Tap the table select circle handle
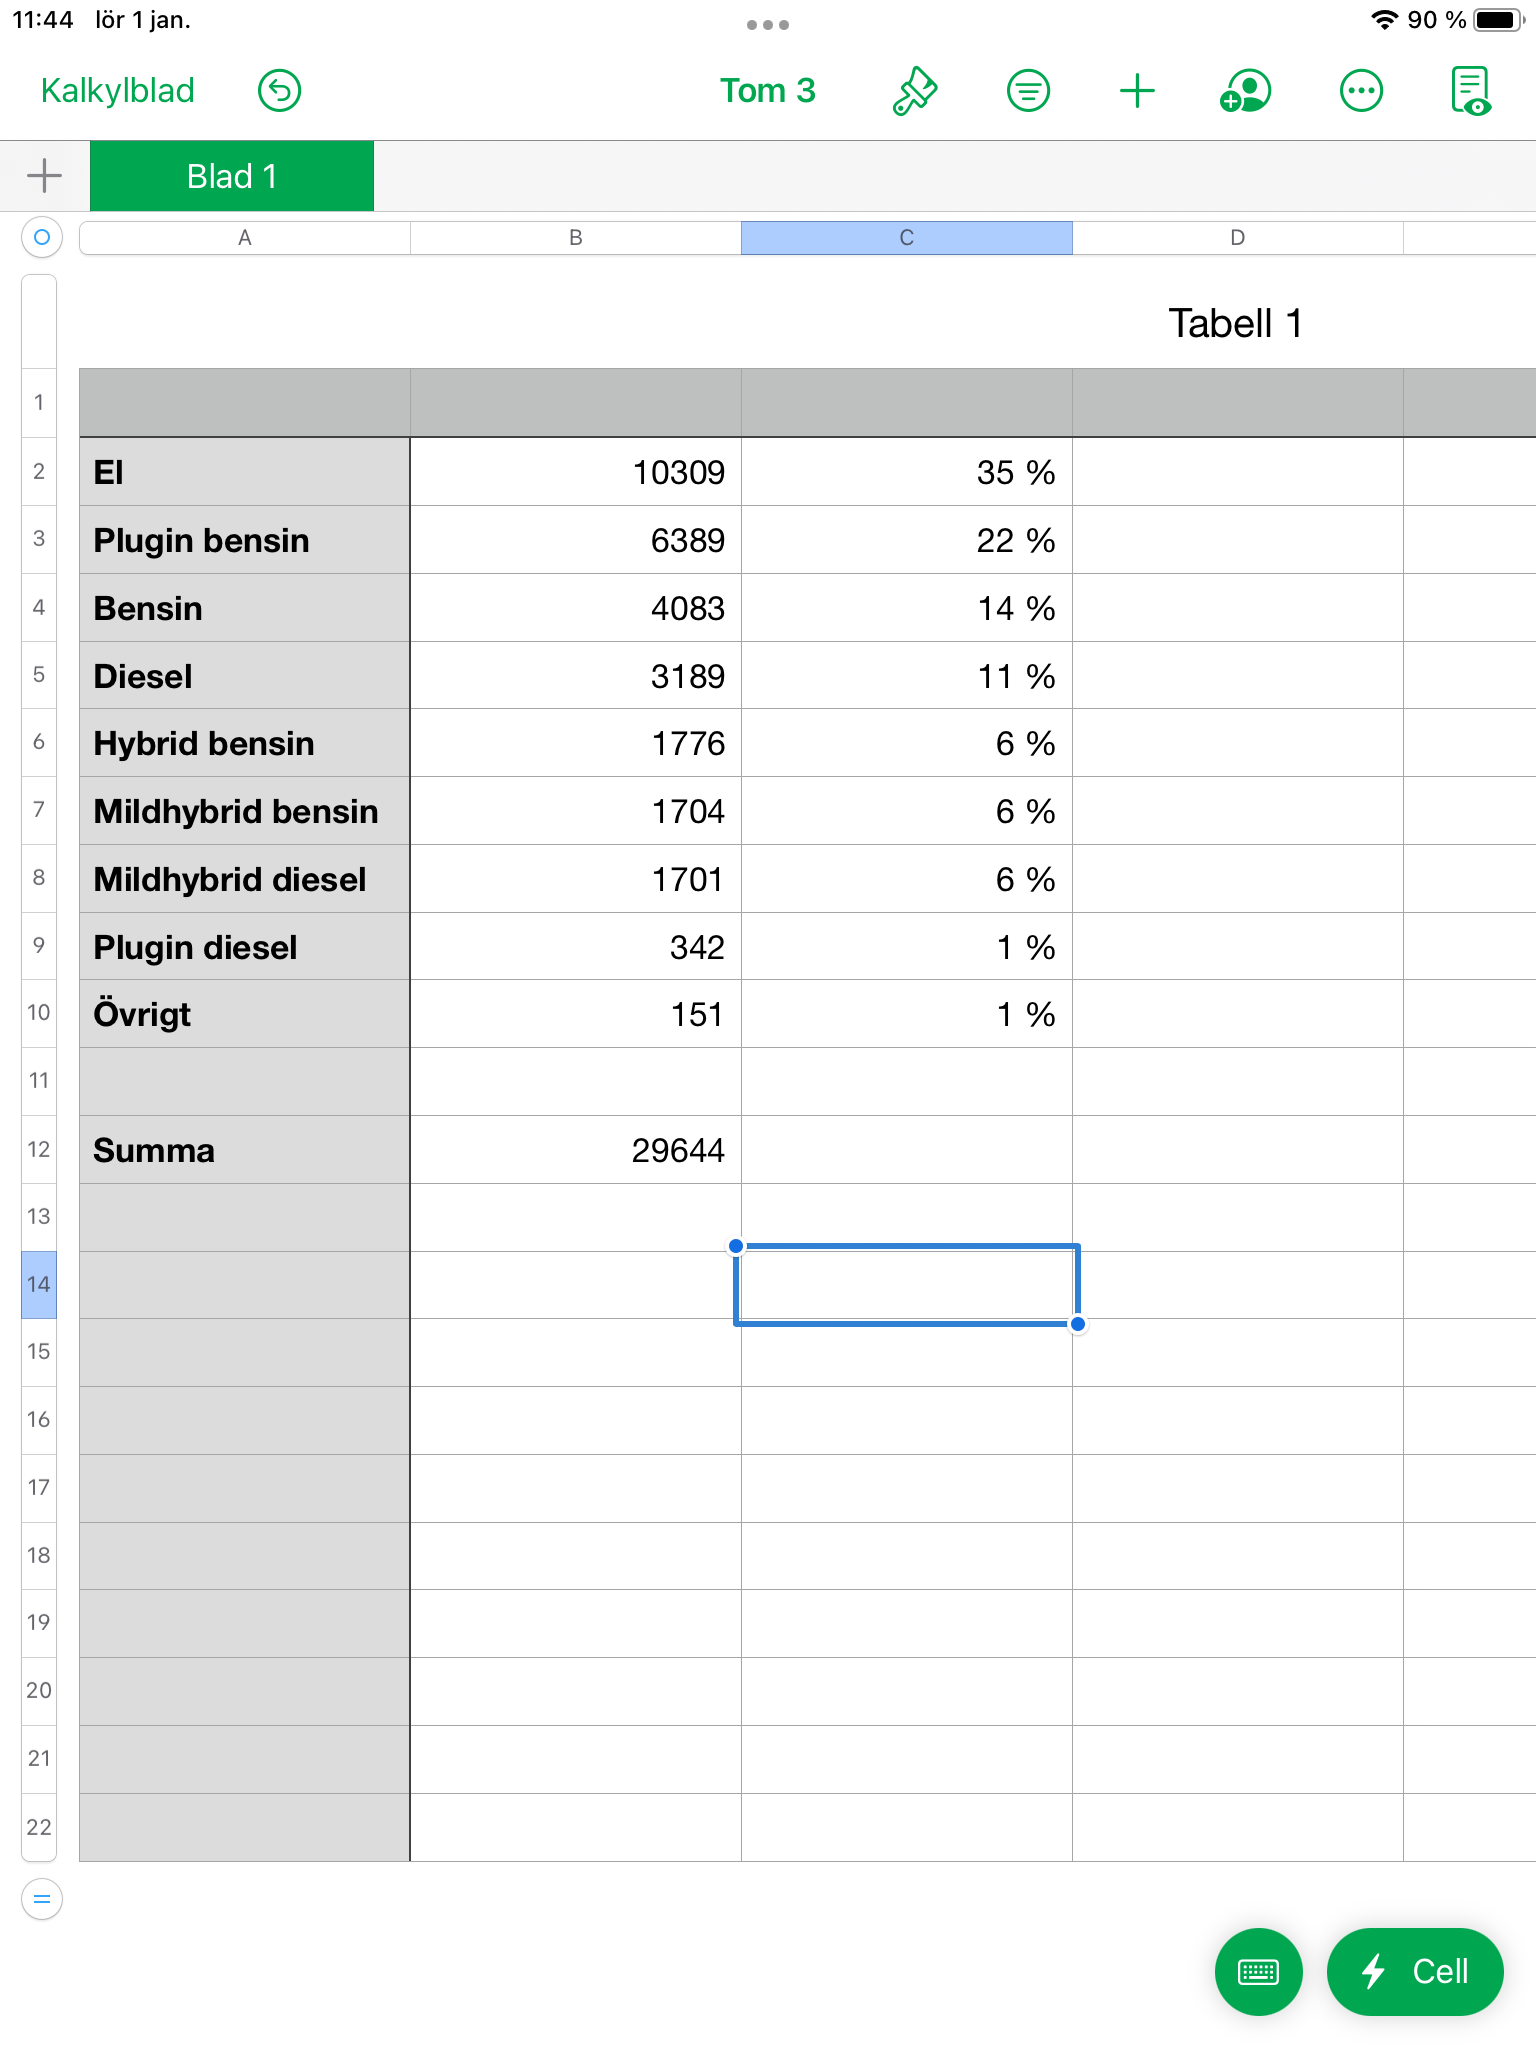 coord(42,238)
